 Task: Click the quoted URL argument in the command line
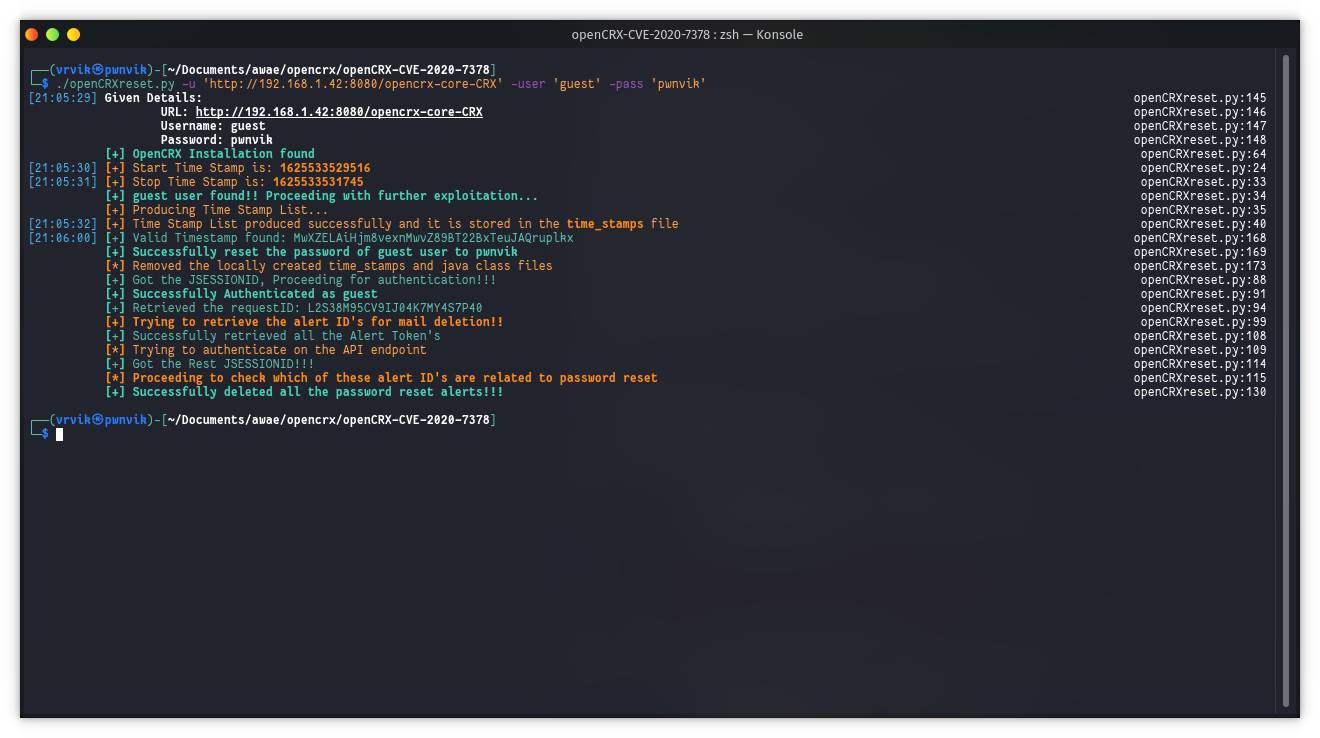[x=353, y=84]
